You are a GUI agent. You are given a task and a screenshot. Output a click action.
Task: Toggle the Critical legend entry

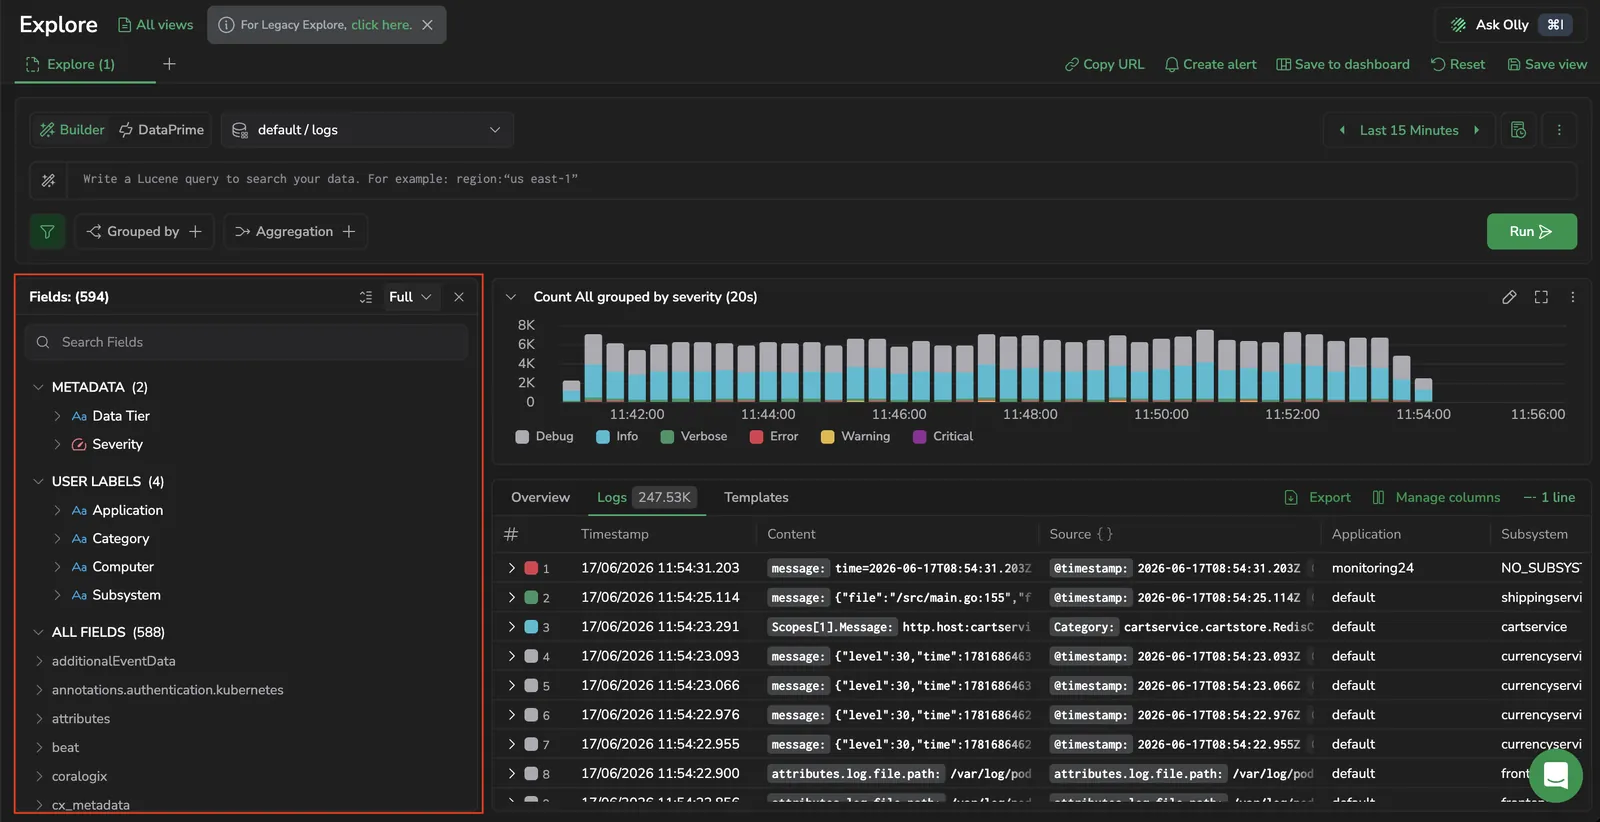coord(943,437)
